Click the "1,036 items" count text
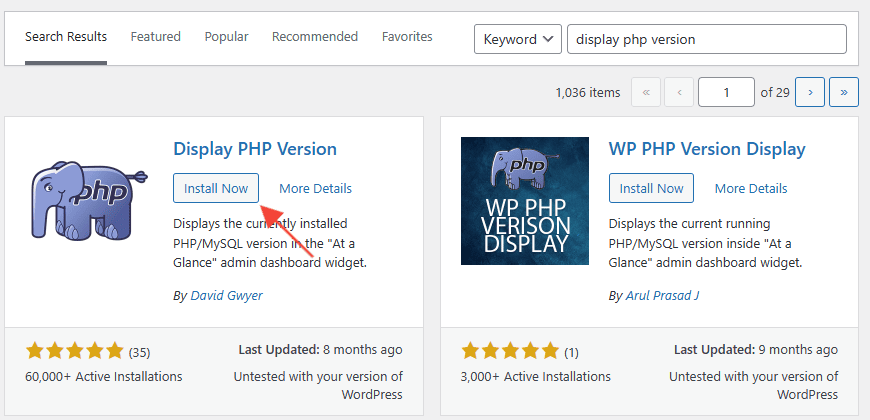This screenshot has width=870, height=420. click(588, 93)
